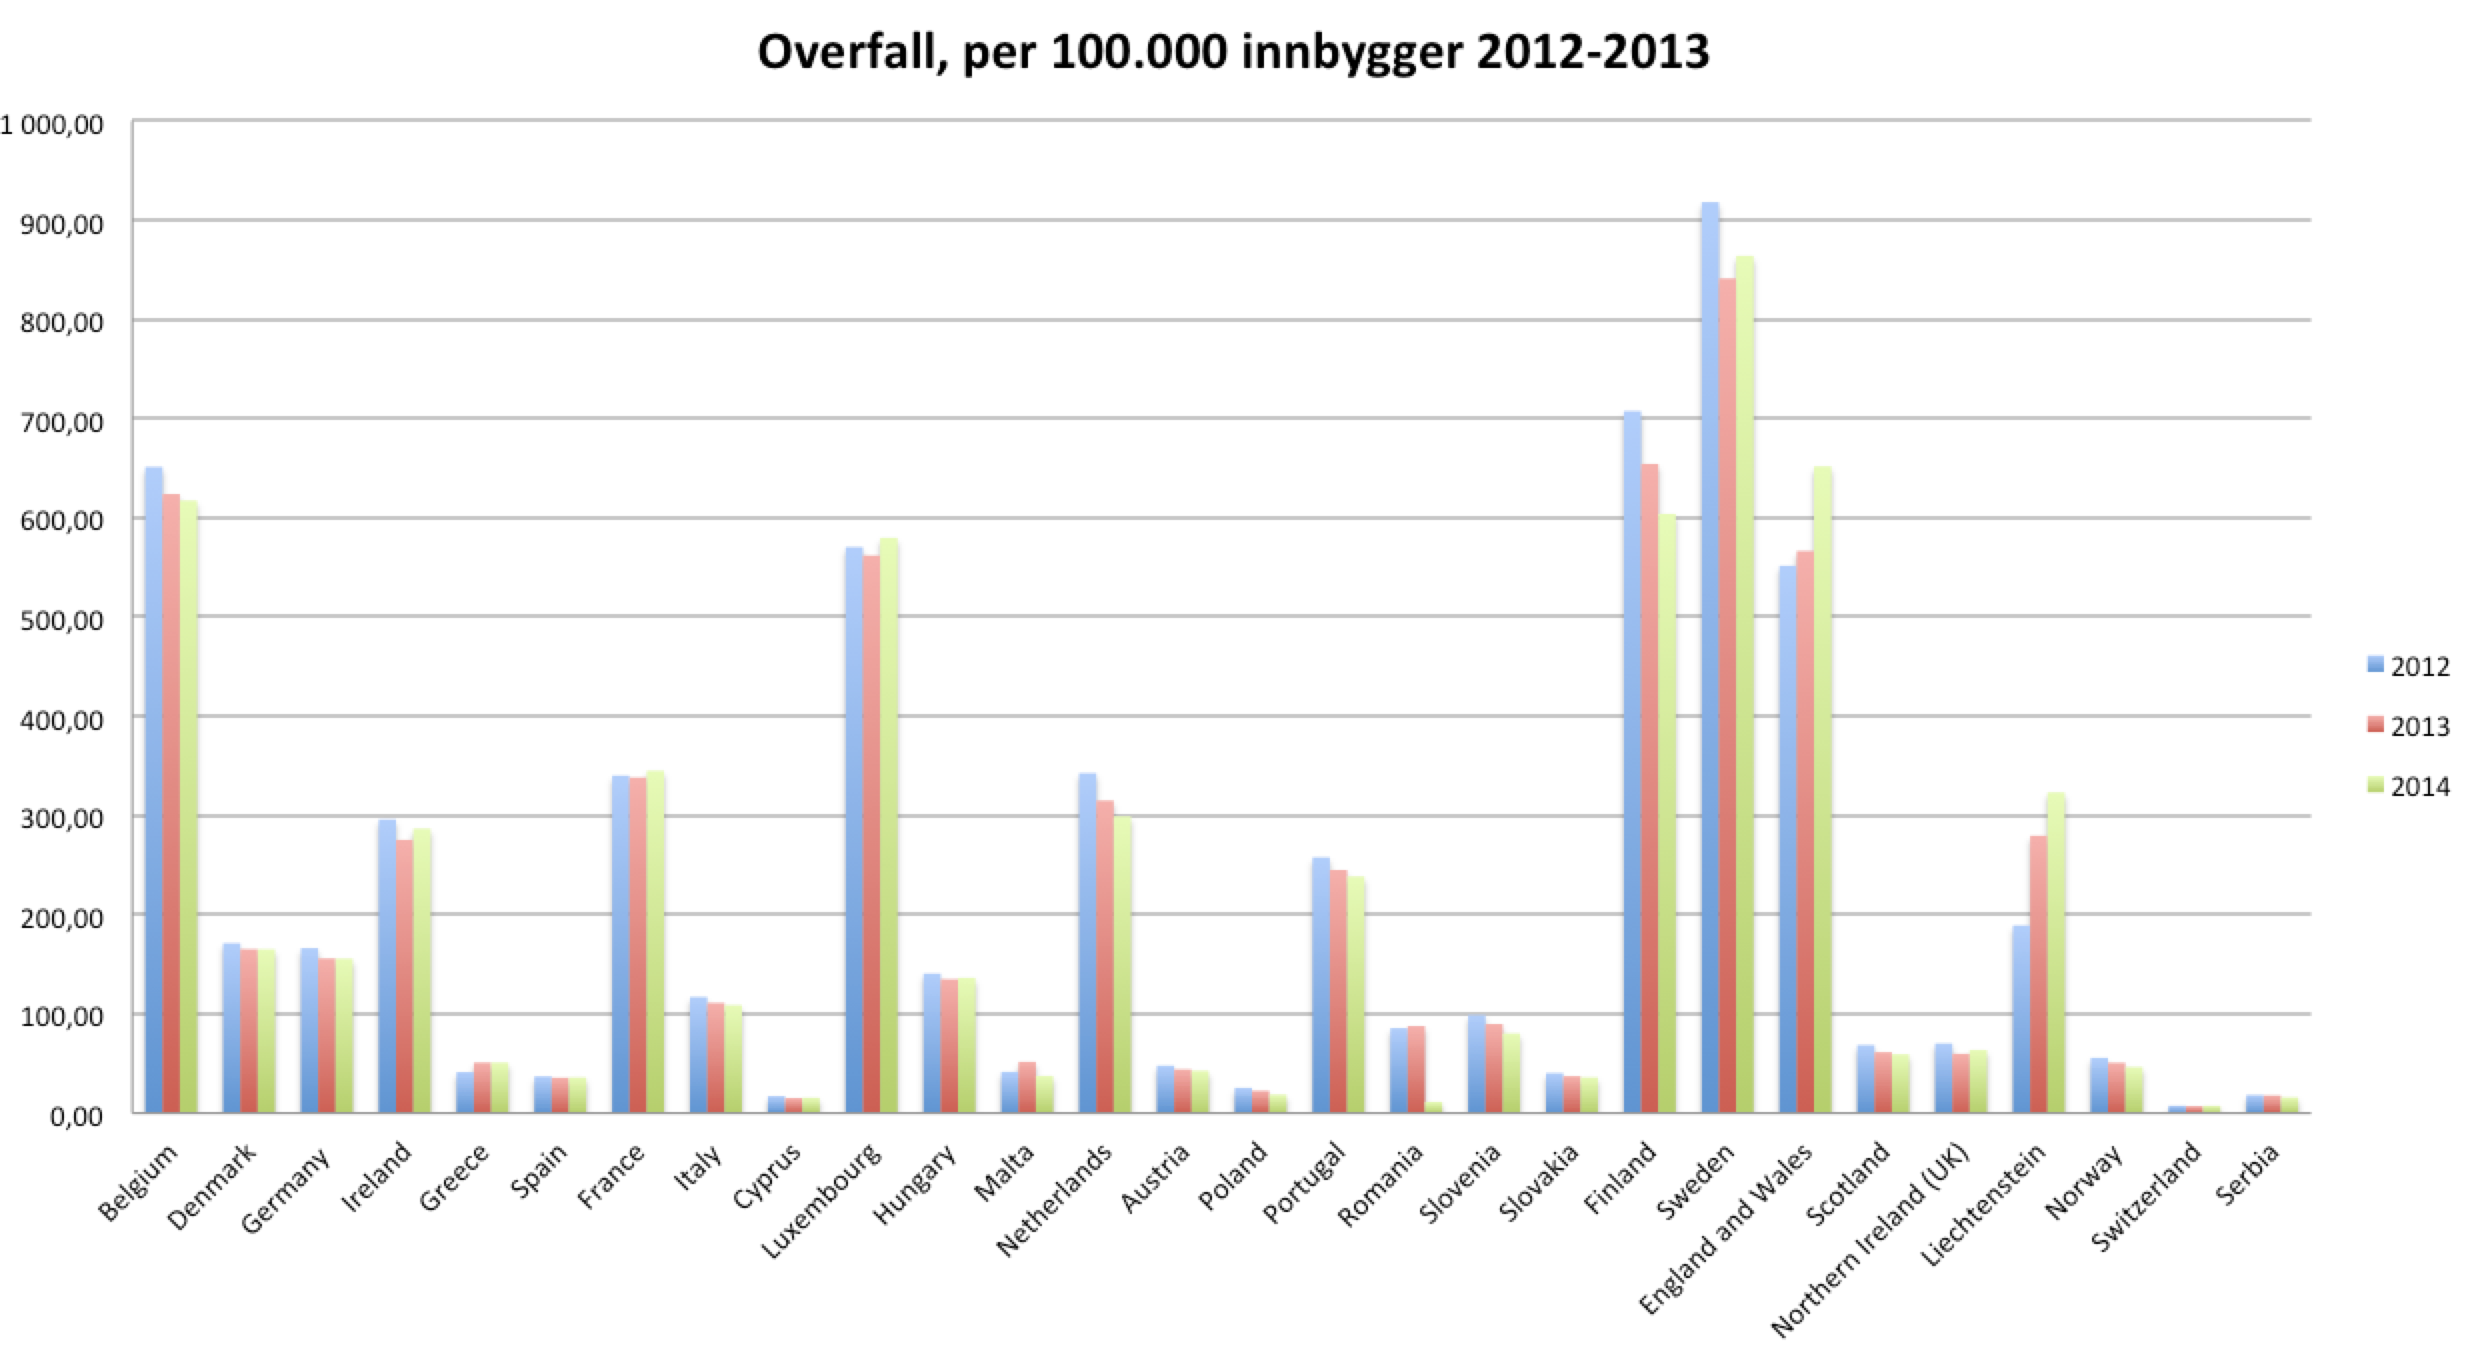Click Portugal's blue 2012 bar
This screenshot has width=2476, height=1354.
click(x=1321, y=985)
